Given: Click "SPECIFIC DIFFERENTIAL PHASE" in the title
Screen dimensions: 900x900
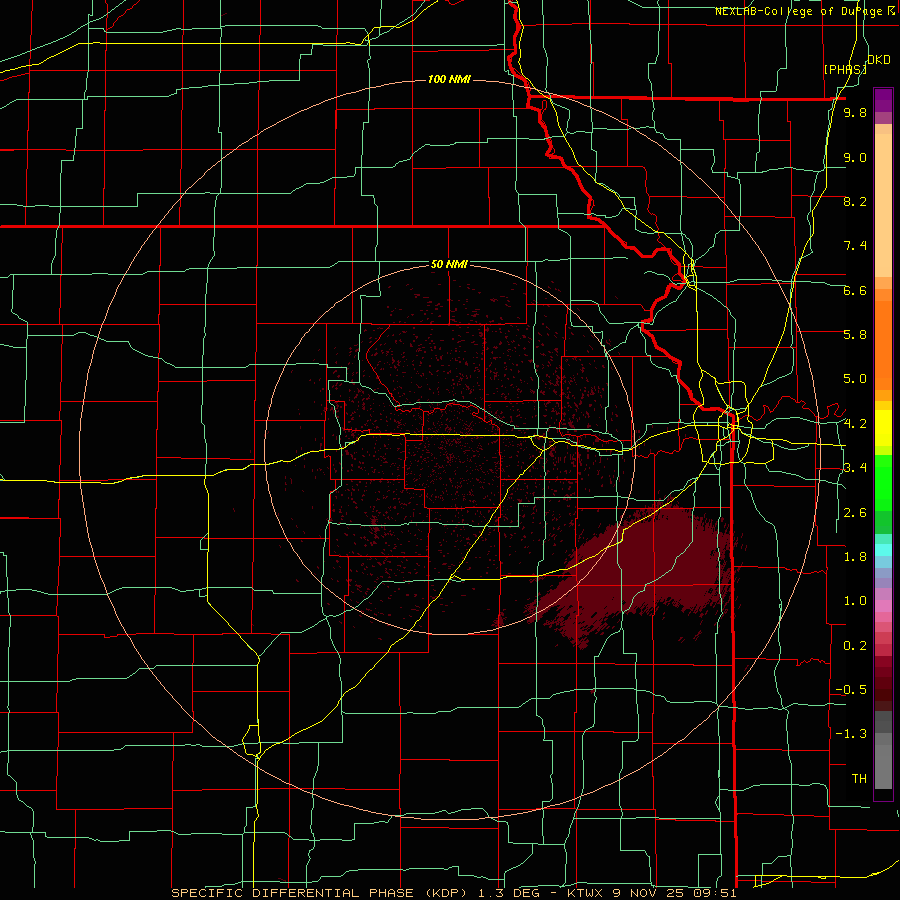Looking at the screenshot, I should click(293, 893).
